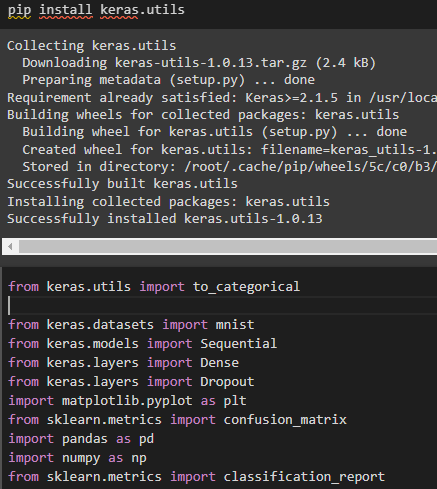
Task: Click 'matplotlib.pyplot' in the import statement
Action: 127,401
